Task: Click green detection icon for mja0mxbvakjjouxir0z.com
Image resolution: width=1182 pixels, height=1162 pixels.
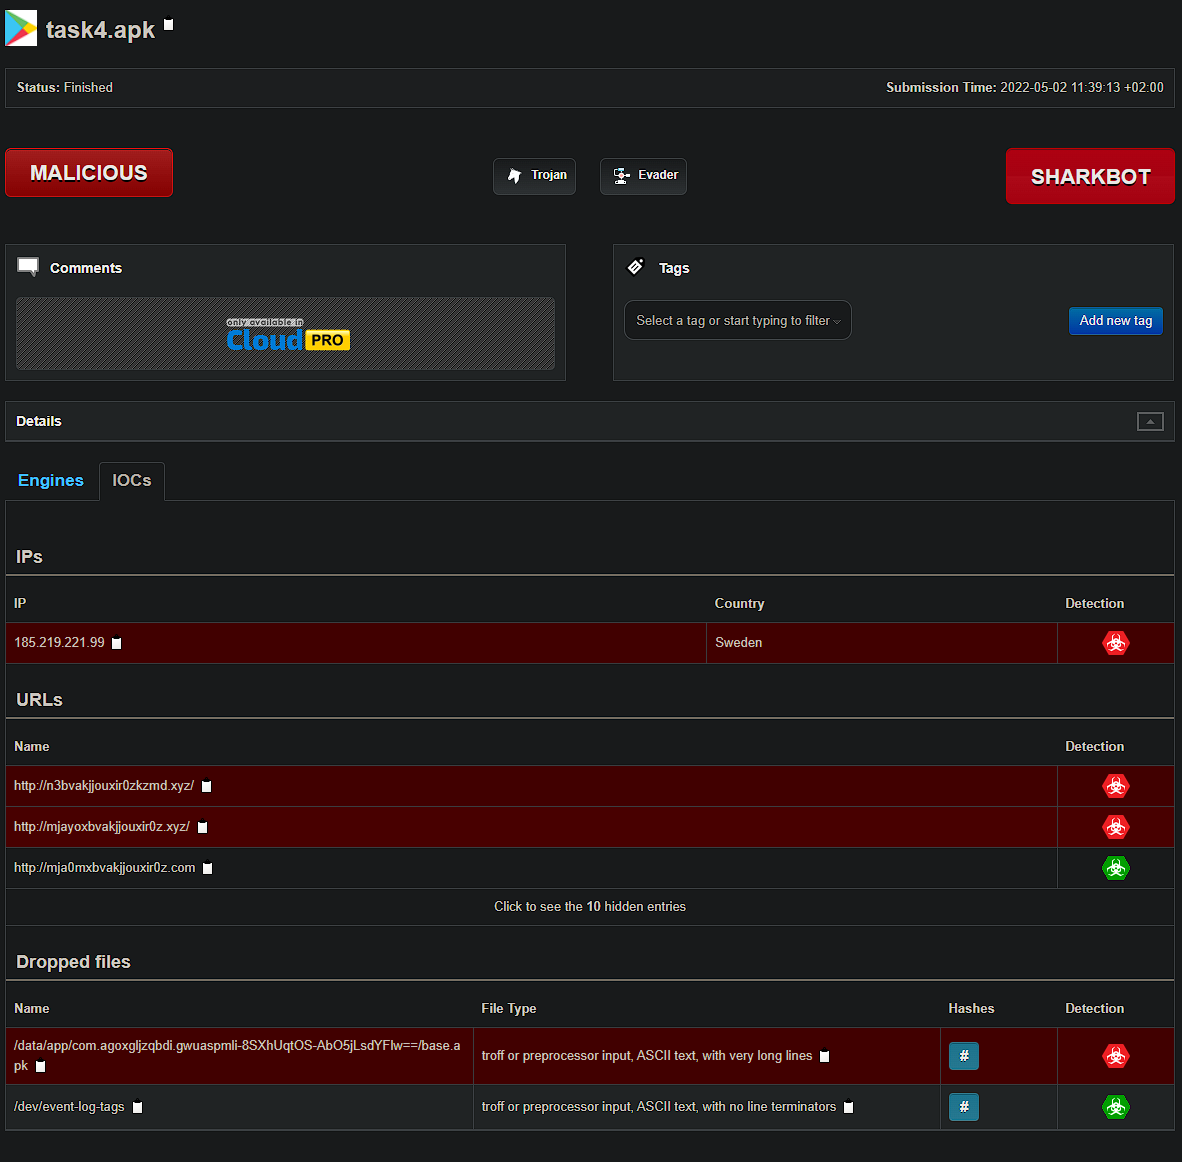Action: [1116, 868]
